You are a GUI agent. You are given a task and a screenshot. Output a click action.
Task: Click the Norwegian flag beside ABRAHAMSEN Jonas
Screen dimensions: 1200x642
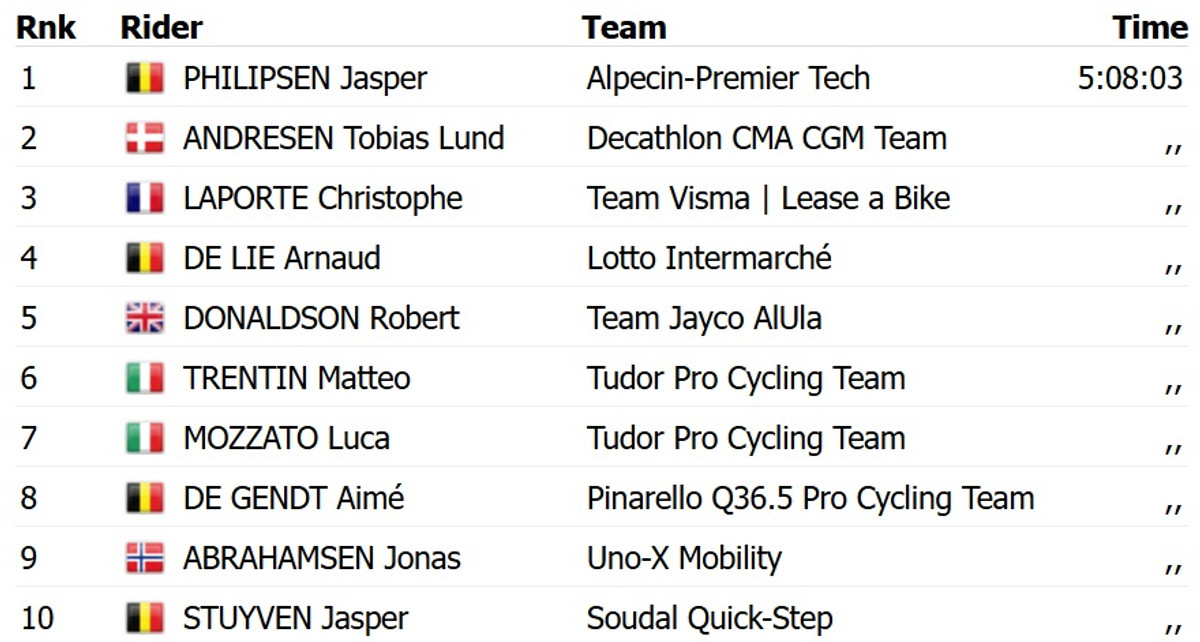tap(145, 559)
